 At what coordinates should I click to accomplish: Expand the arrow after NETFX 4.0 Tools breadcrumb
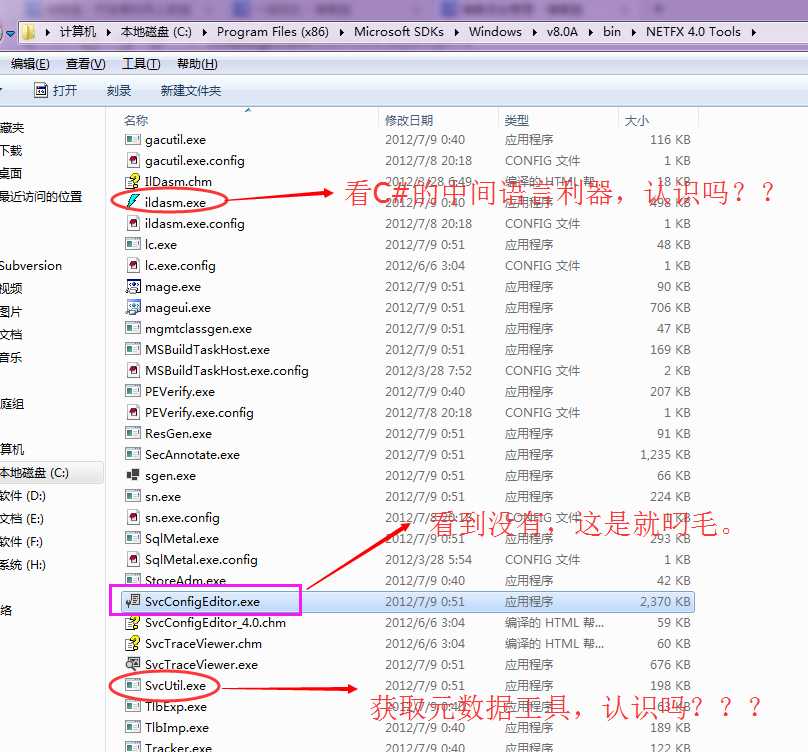(x=754, y=32)
